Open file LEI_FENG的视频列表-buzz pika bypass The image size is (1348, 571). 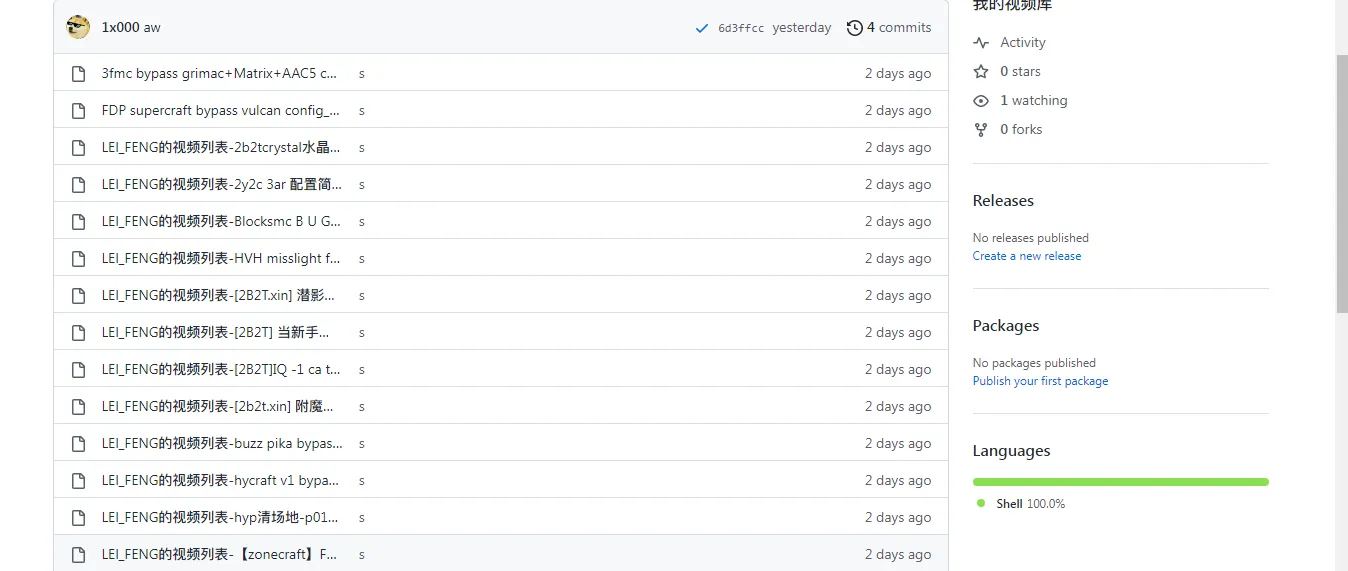click(221, 444)
